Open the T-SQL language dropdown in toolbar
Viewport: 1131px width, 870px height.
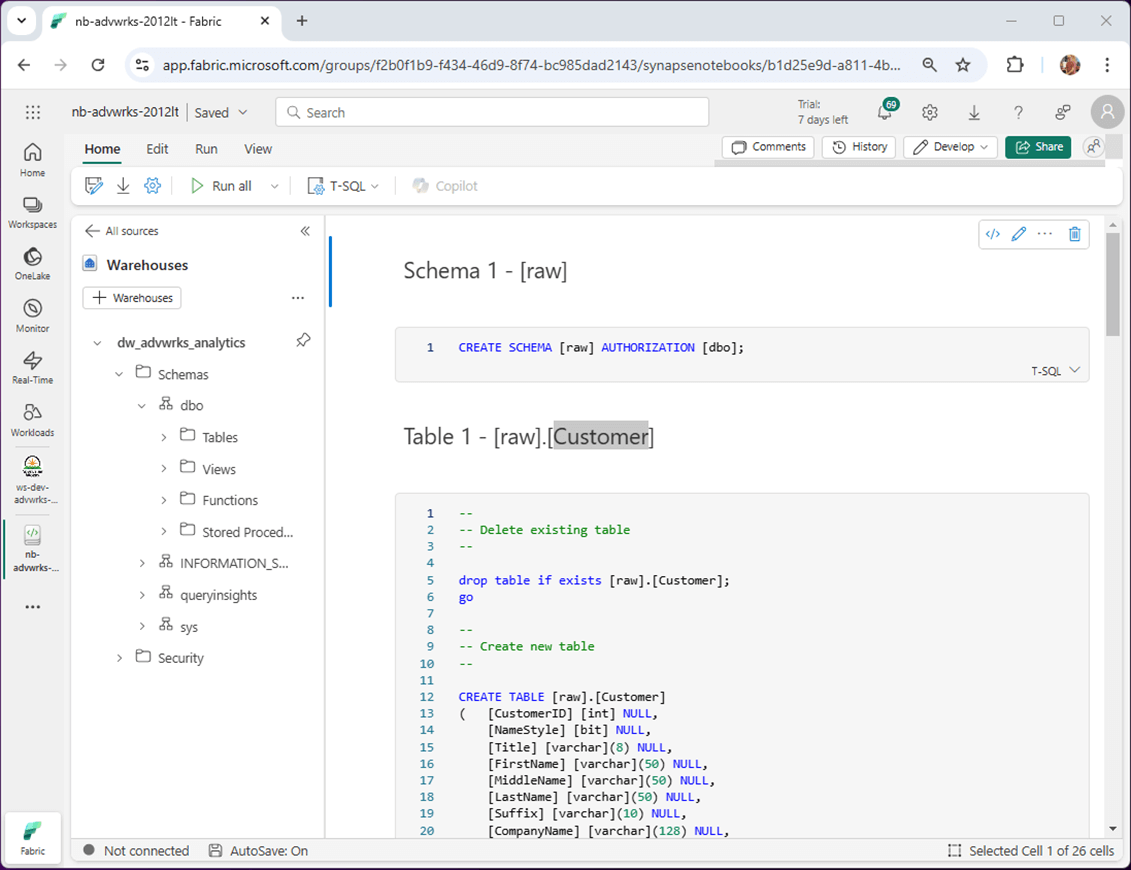(x=343, y=186)
